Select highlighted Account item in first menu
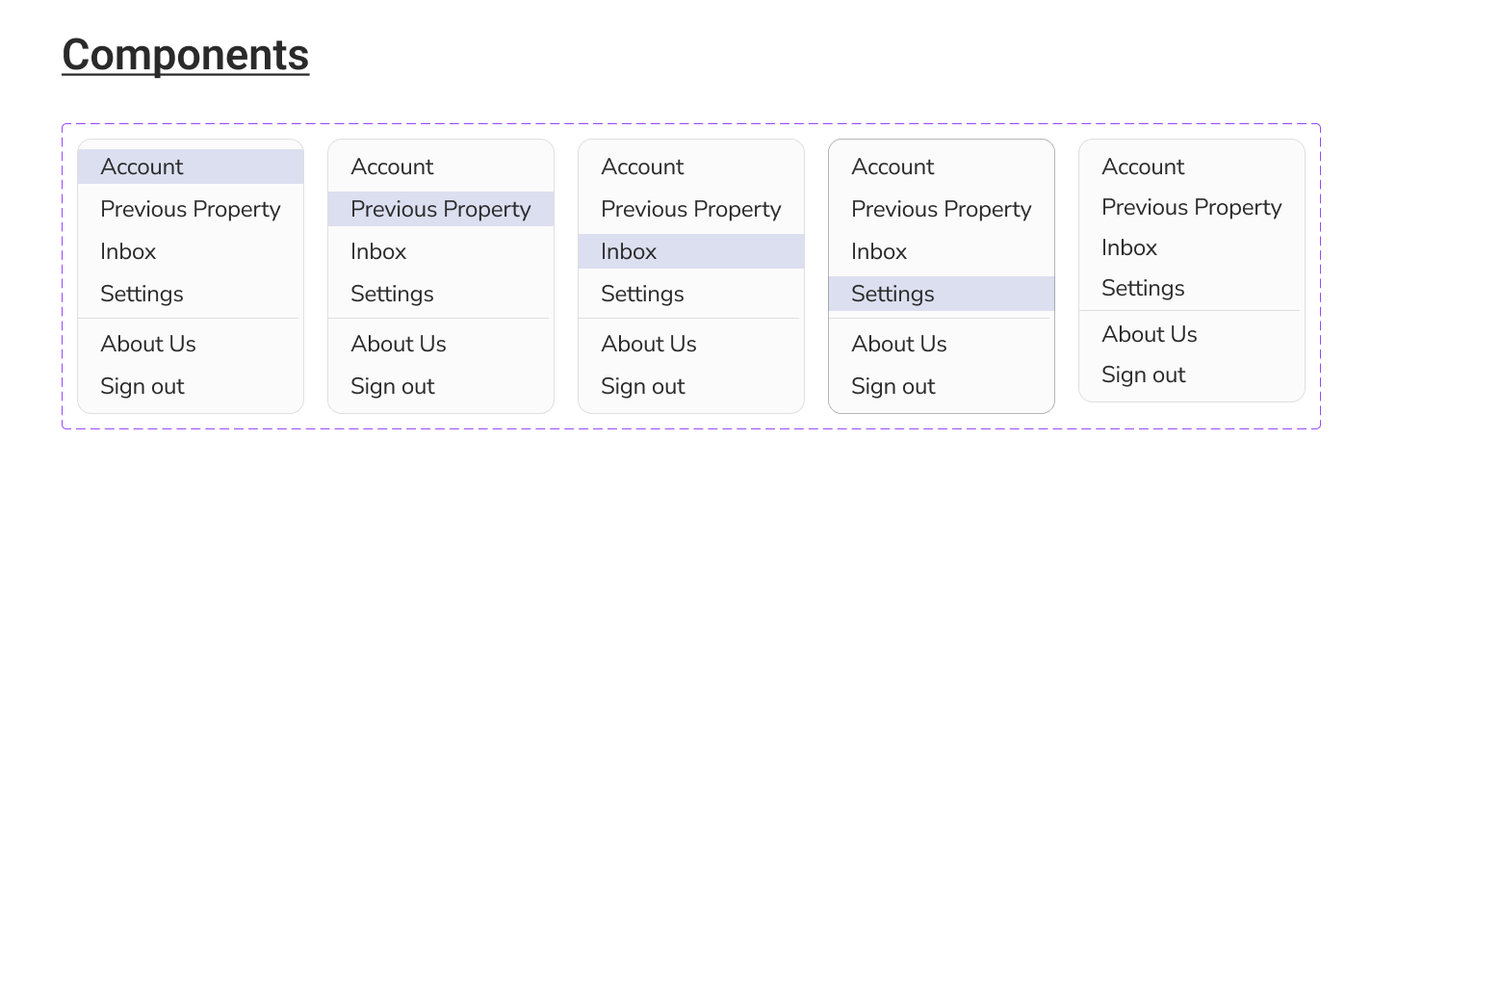The height and width of the screenshot is (982, 1500). 190,167
